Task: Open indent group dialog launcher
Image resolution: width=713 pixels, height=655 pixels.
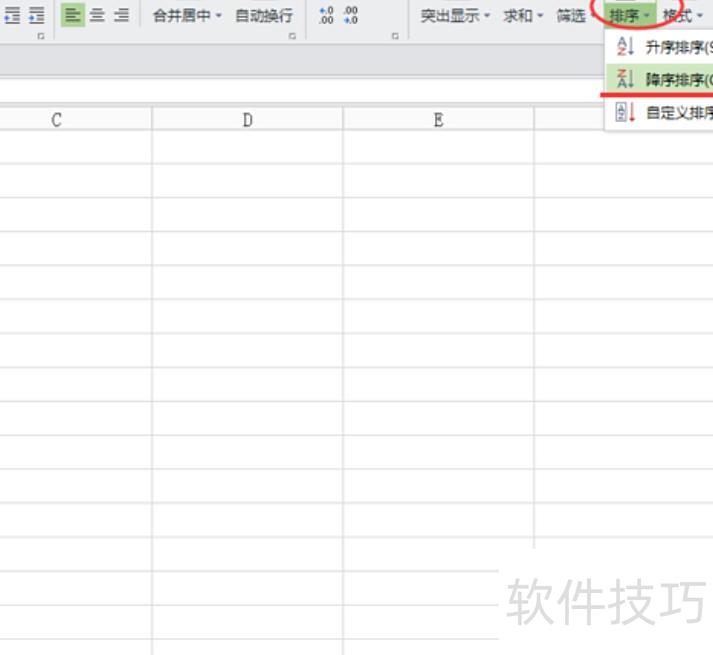Action: 41,36
